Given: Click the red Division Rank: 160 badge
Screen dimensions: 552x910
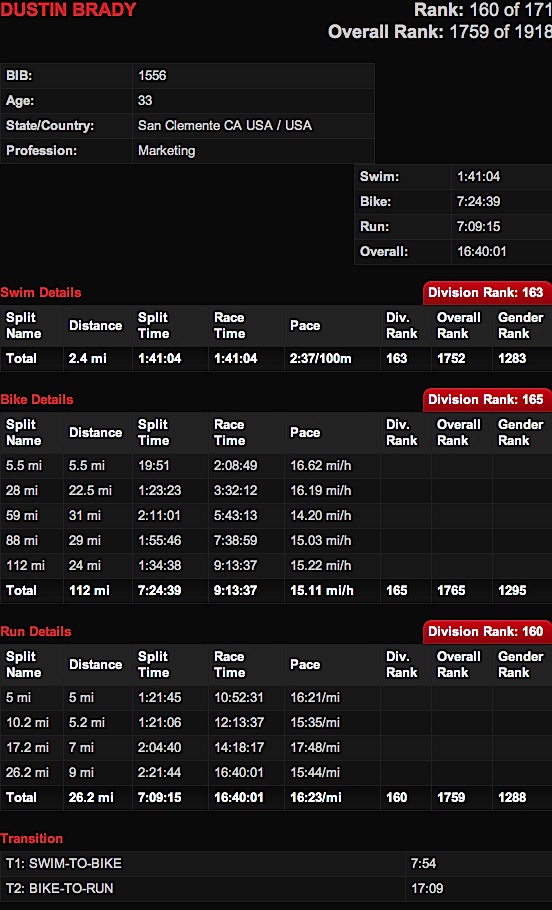Looking at the screenshot, I should [486, 631].
